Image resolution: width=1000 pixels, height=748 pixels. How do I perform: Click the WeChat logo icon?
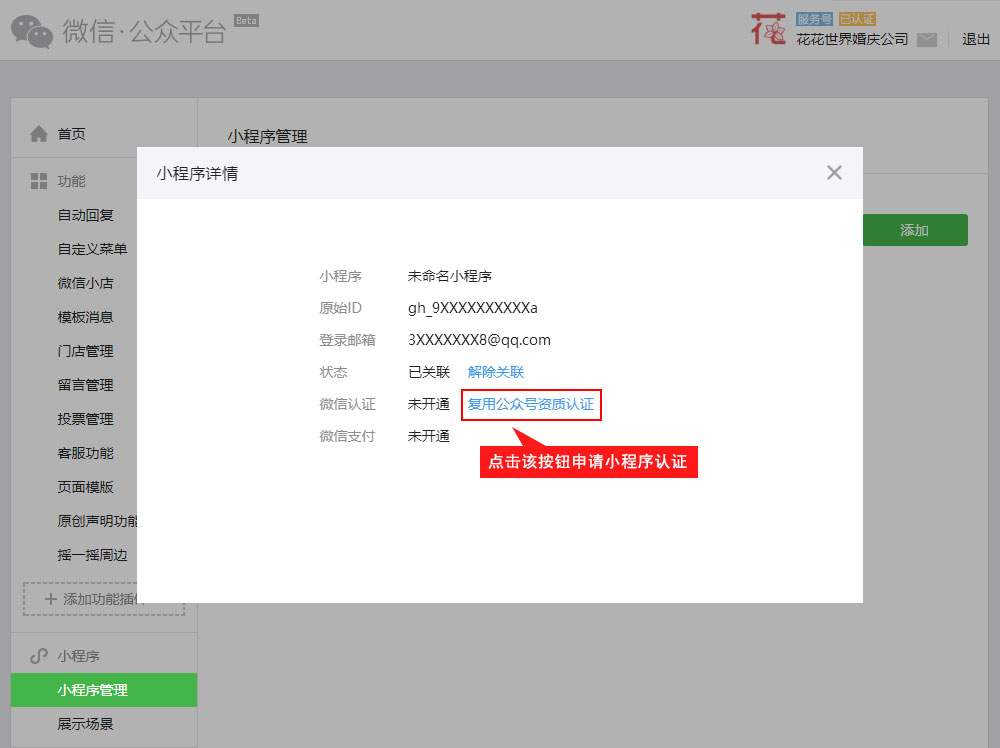coord(32,31)
